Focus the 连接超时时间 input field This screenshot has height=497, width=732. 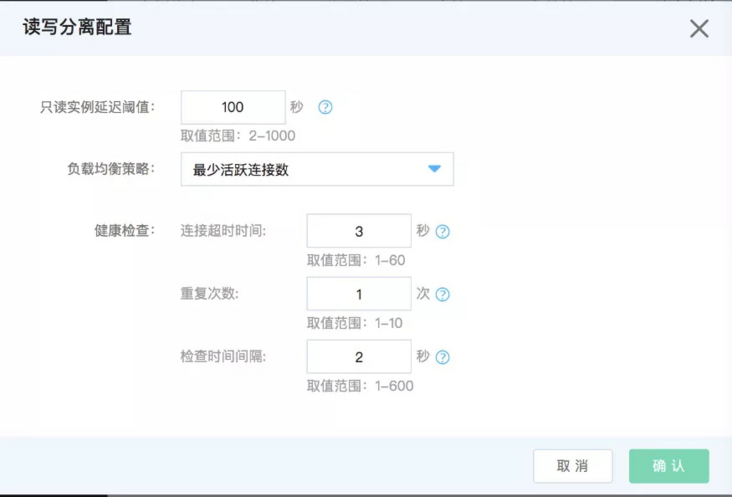click(x=359, y=231)
